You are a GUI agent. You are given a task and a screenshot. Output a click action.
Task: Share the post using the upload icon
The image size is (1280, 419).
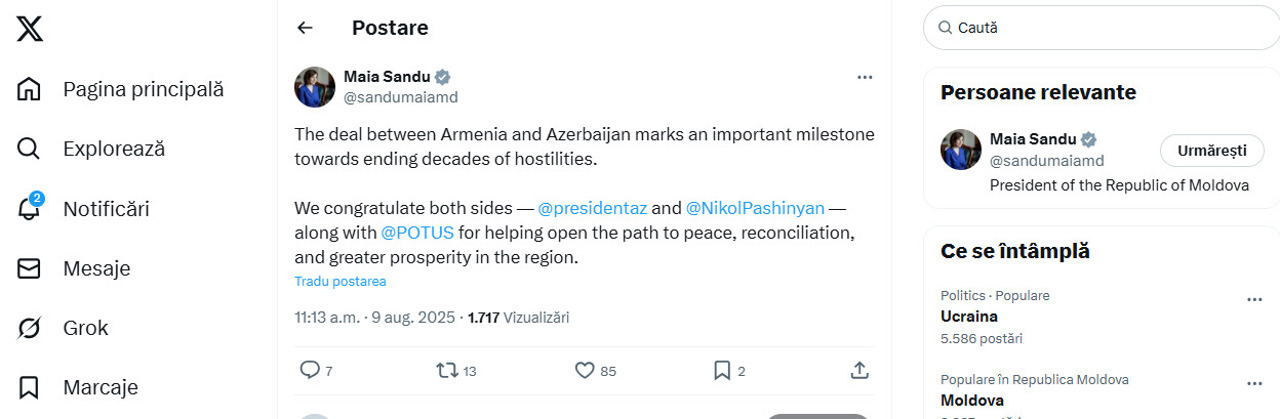point(859,370)
